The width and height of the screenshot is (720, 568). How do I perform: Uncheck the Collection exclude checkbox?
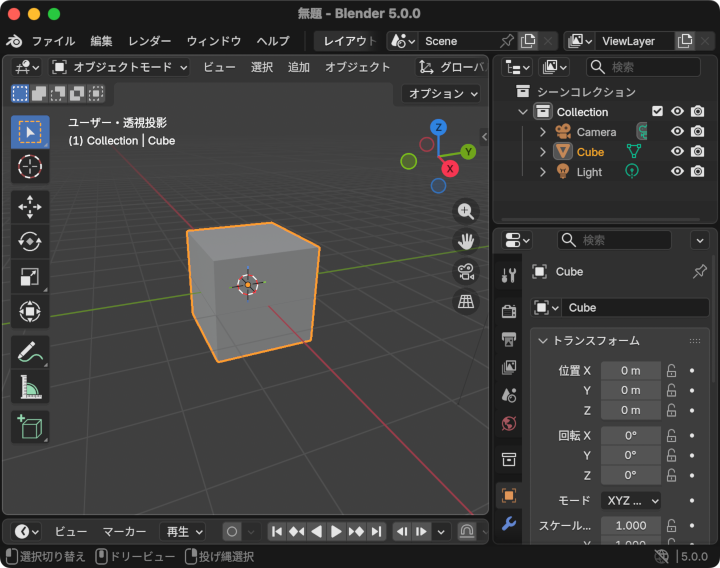[657, 112]
